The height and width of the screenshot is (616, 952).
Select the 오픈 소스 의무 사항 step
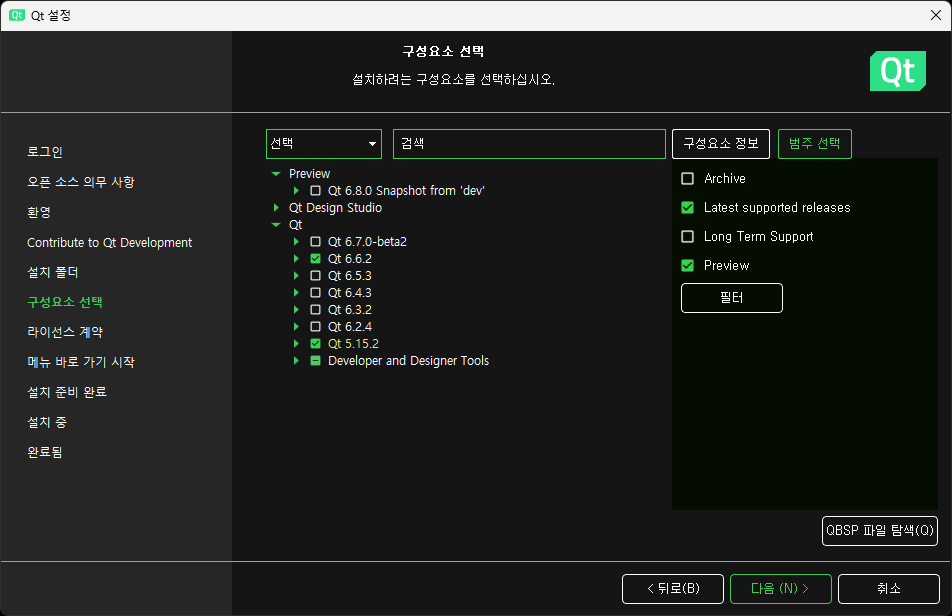tap(81, 182)
